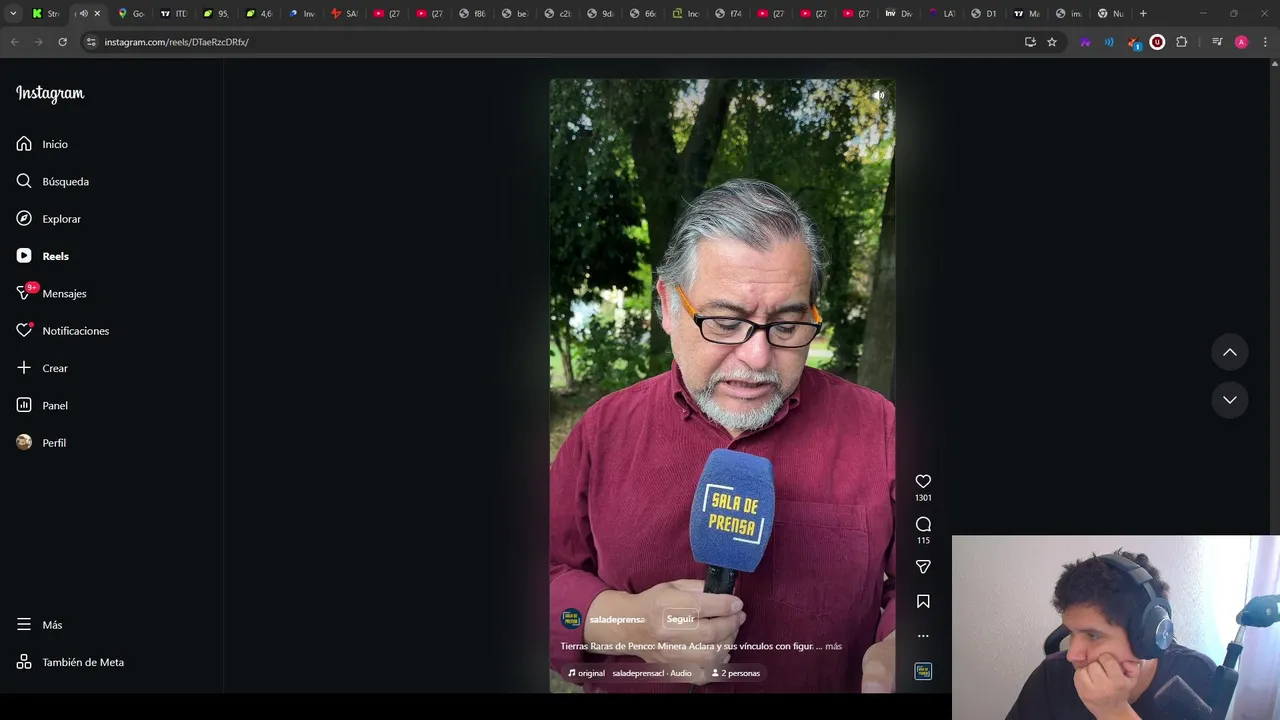1280x720 pixels.
Task: Open the Chrome profile avatar menu
Action: (1241, 42)
